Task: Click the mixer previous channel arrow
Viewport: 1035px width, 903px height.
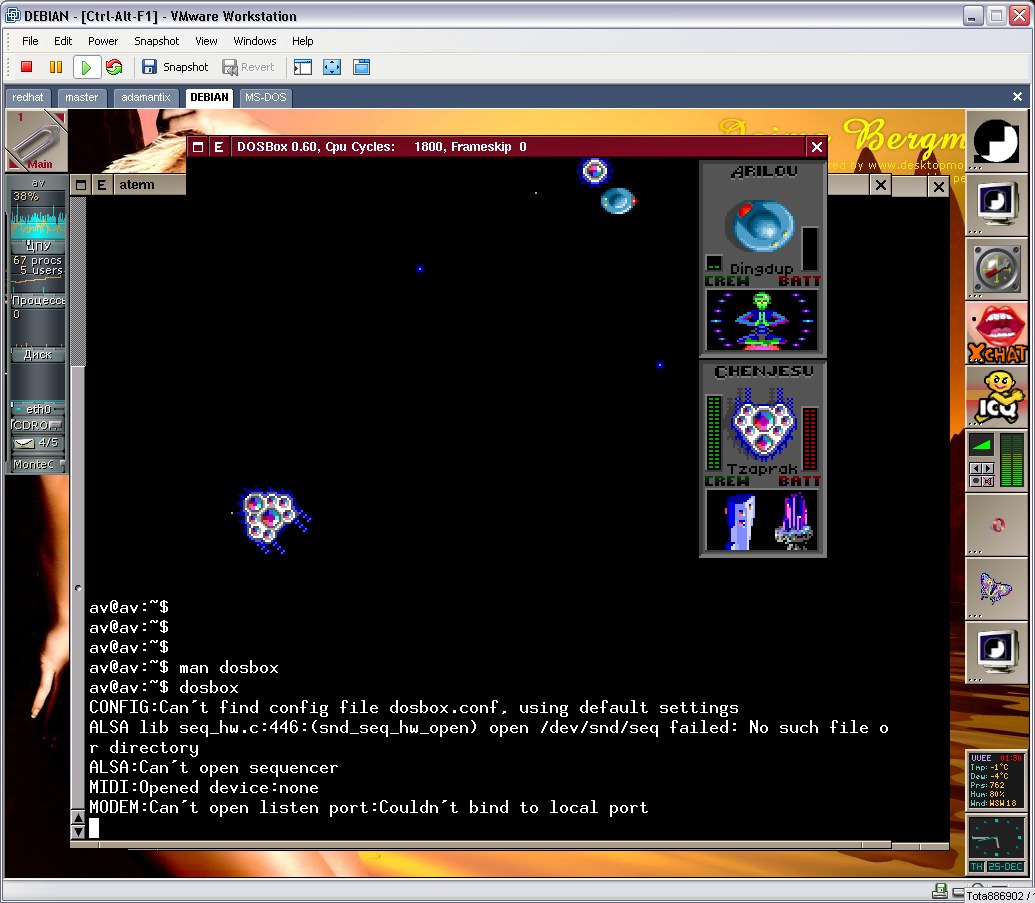Action: 976,468
